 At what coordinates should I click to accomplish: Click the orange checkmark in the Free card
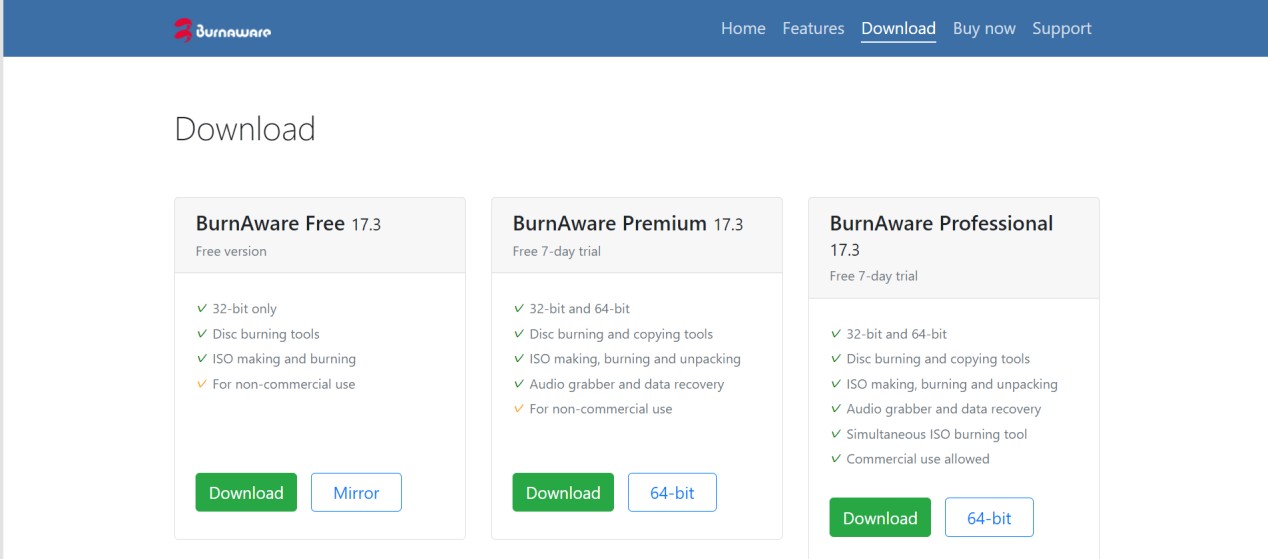pyautogui.click(x=202, y=384)
